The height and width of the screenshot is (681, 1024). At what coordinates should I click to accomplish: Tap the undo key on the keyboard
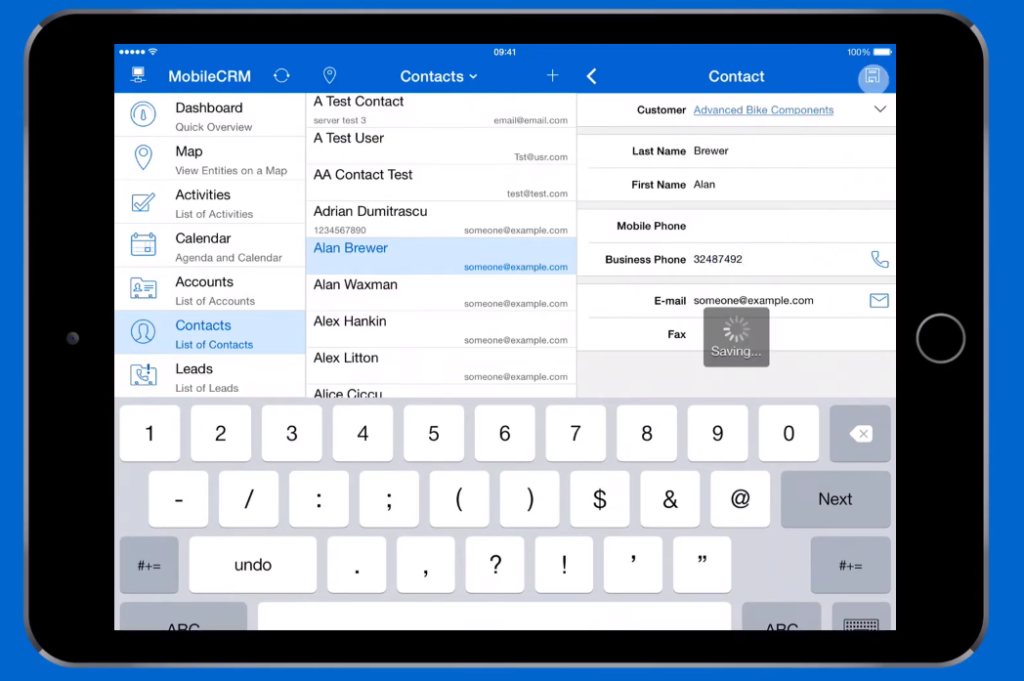[253, 565]
